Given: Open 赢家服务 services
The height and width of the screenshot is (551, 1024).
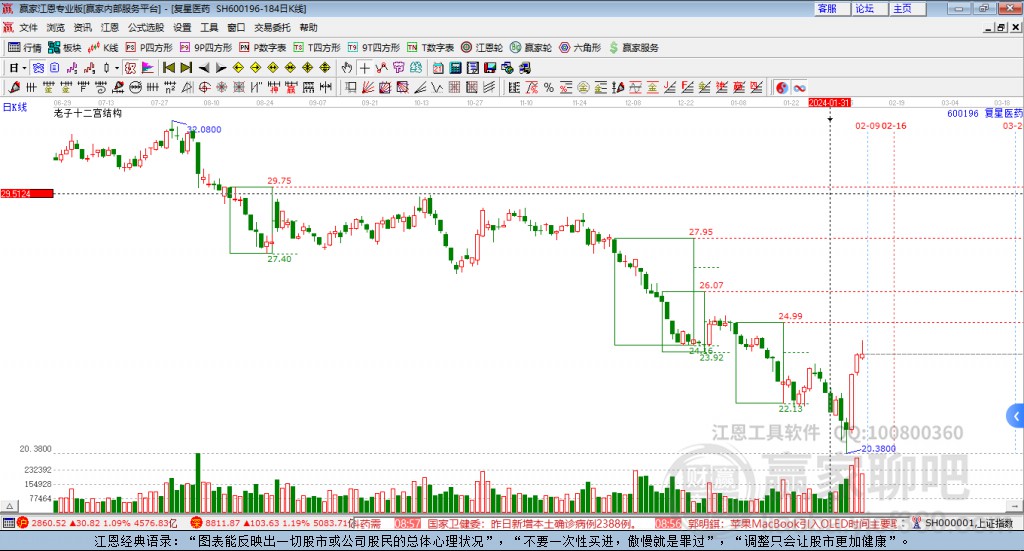Looking at the screenshot, I should point(633,48).
